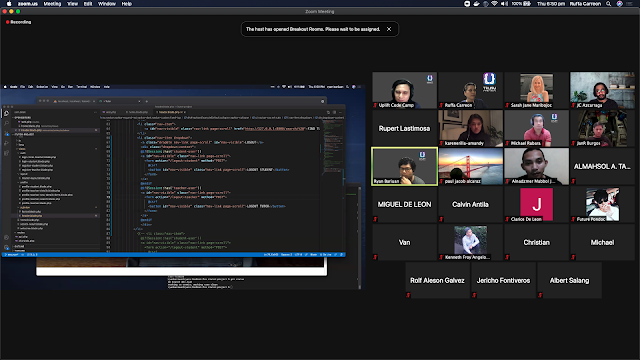
Task: Click the battery status icon
Action: [x=527, y=4]
